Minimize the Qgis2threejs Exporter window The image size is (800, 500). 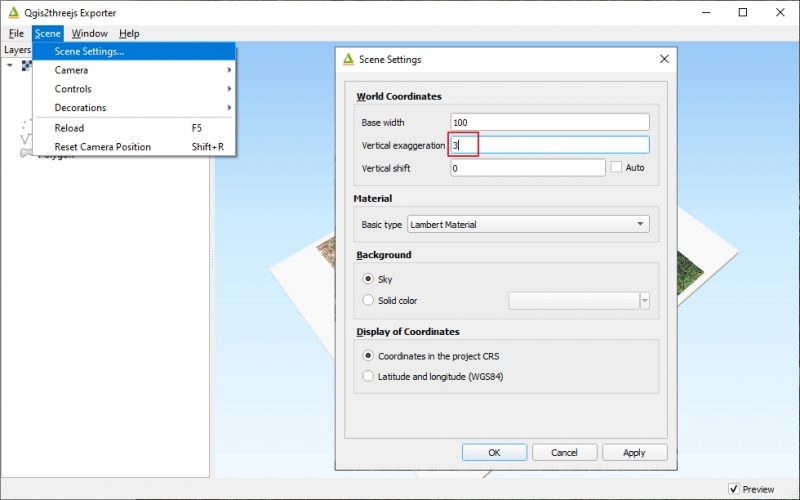coord(706,12)
